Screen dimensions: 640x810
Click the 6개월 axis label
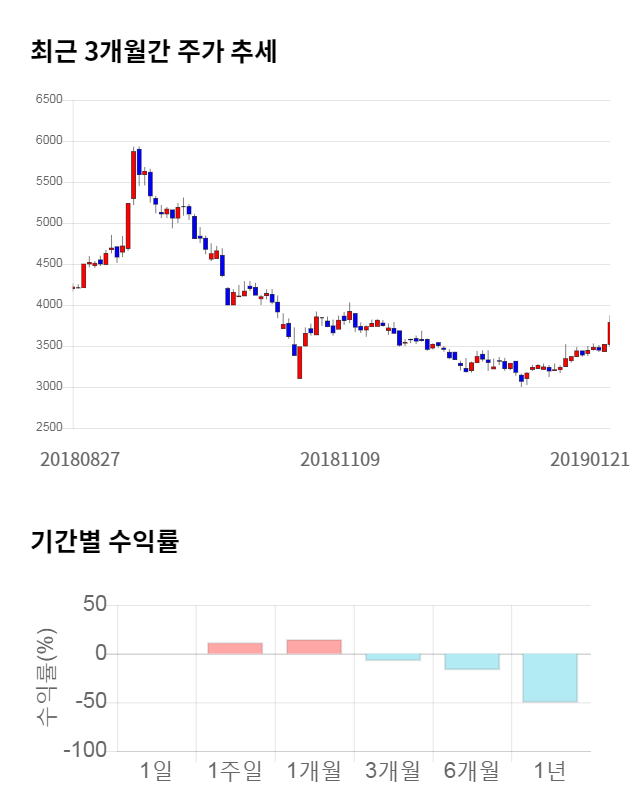click(x=472, y=771)
